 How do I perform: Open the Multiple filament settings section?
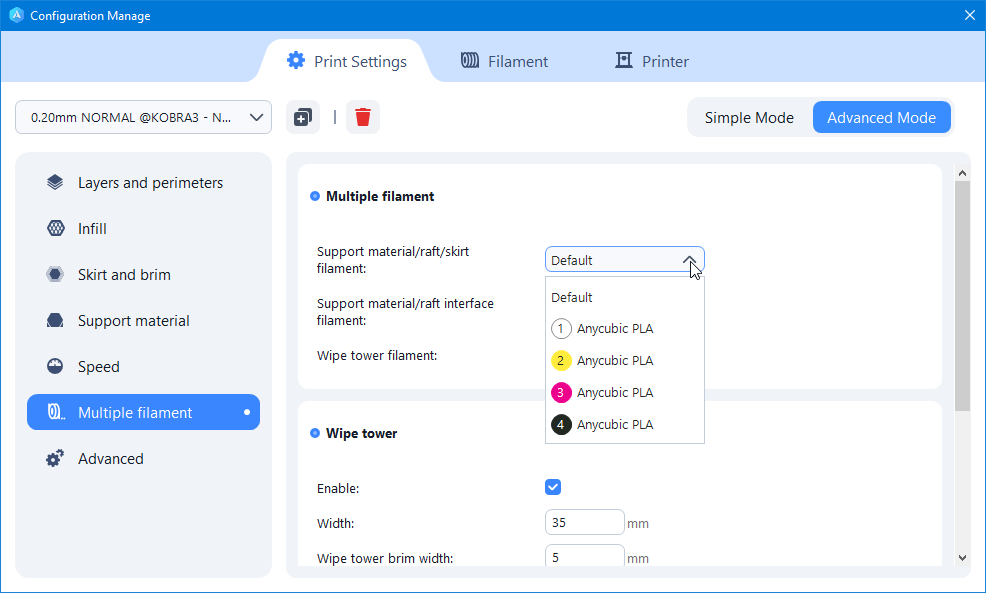(x=143, y=413)
